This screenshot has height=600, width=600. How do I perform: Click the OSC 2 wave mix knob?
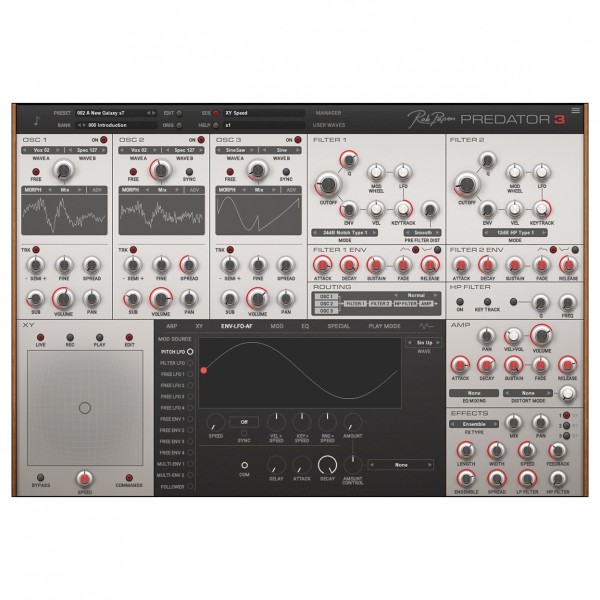click(x=161, y=170)
